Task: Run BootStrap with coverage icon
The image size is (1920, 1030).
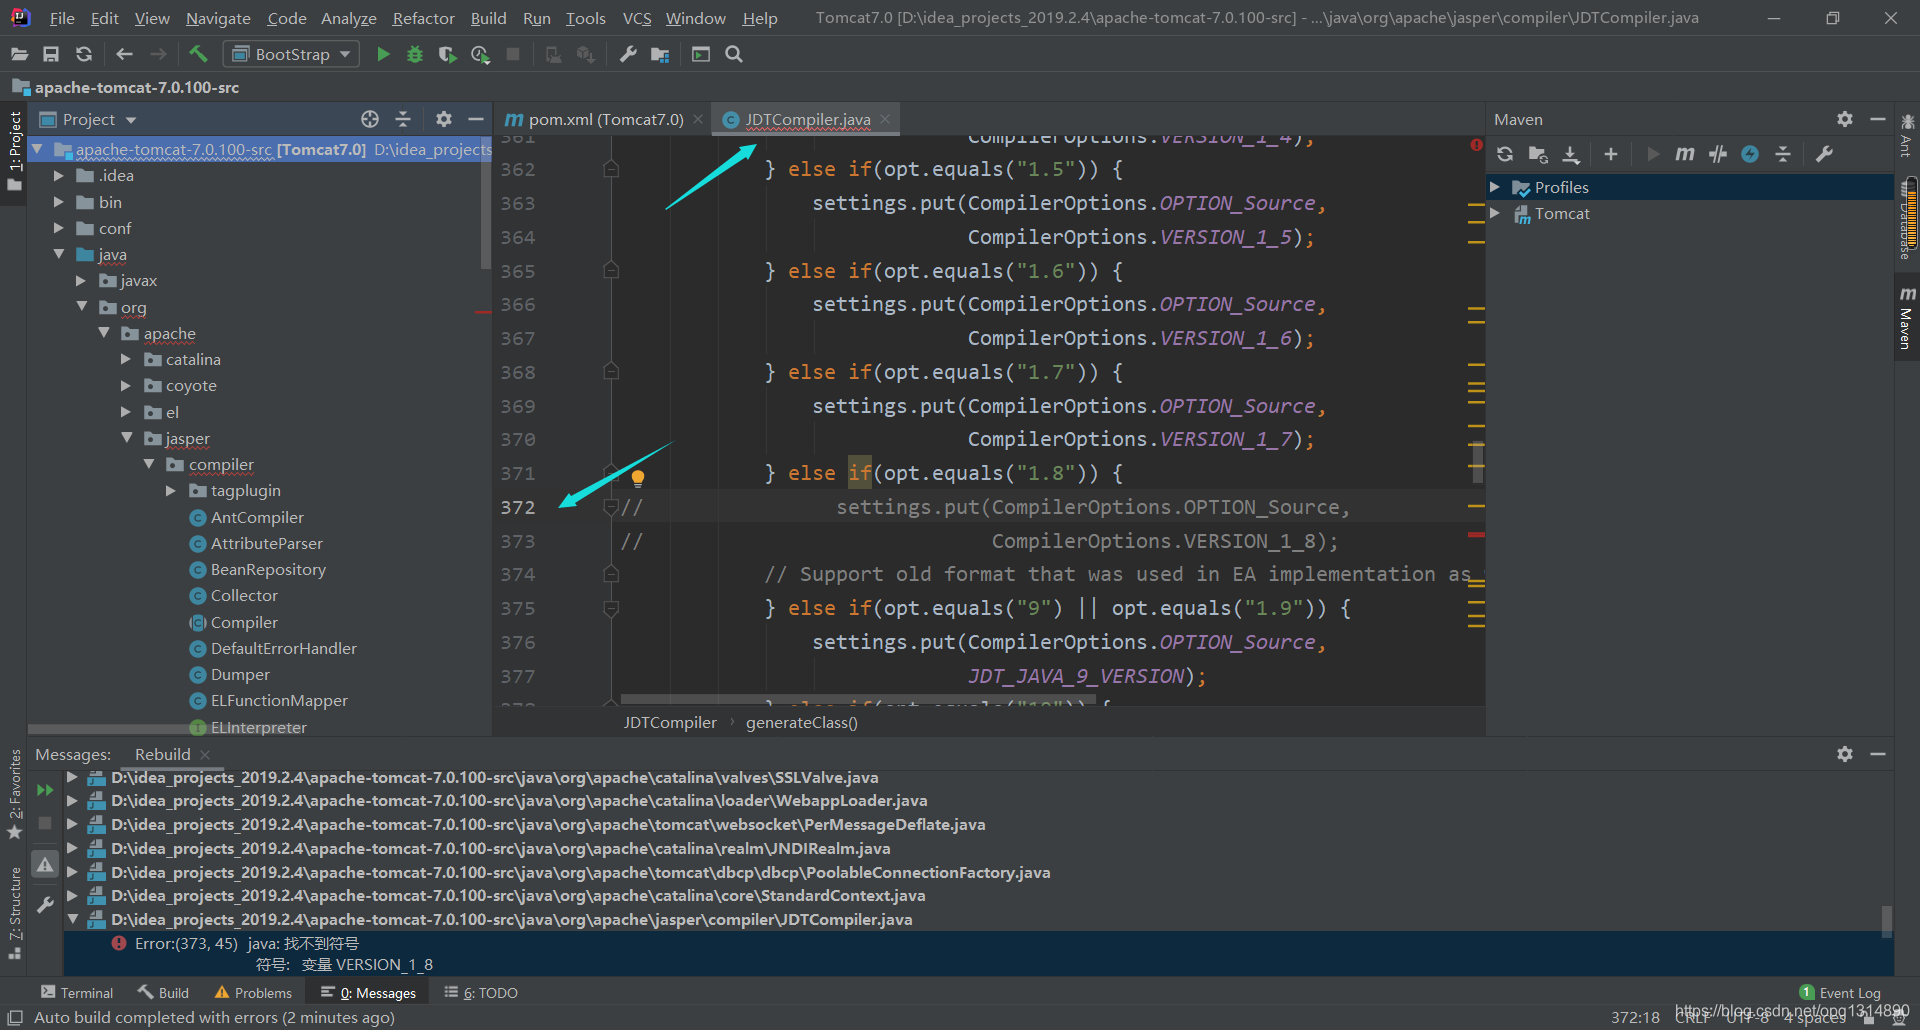Action: coord(447,54)
